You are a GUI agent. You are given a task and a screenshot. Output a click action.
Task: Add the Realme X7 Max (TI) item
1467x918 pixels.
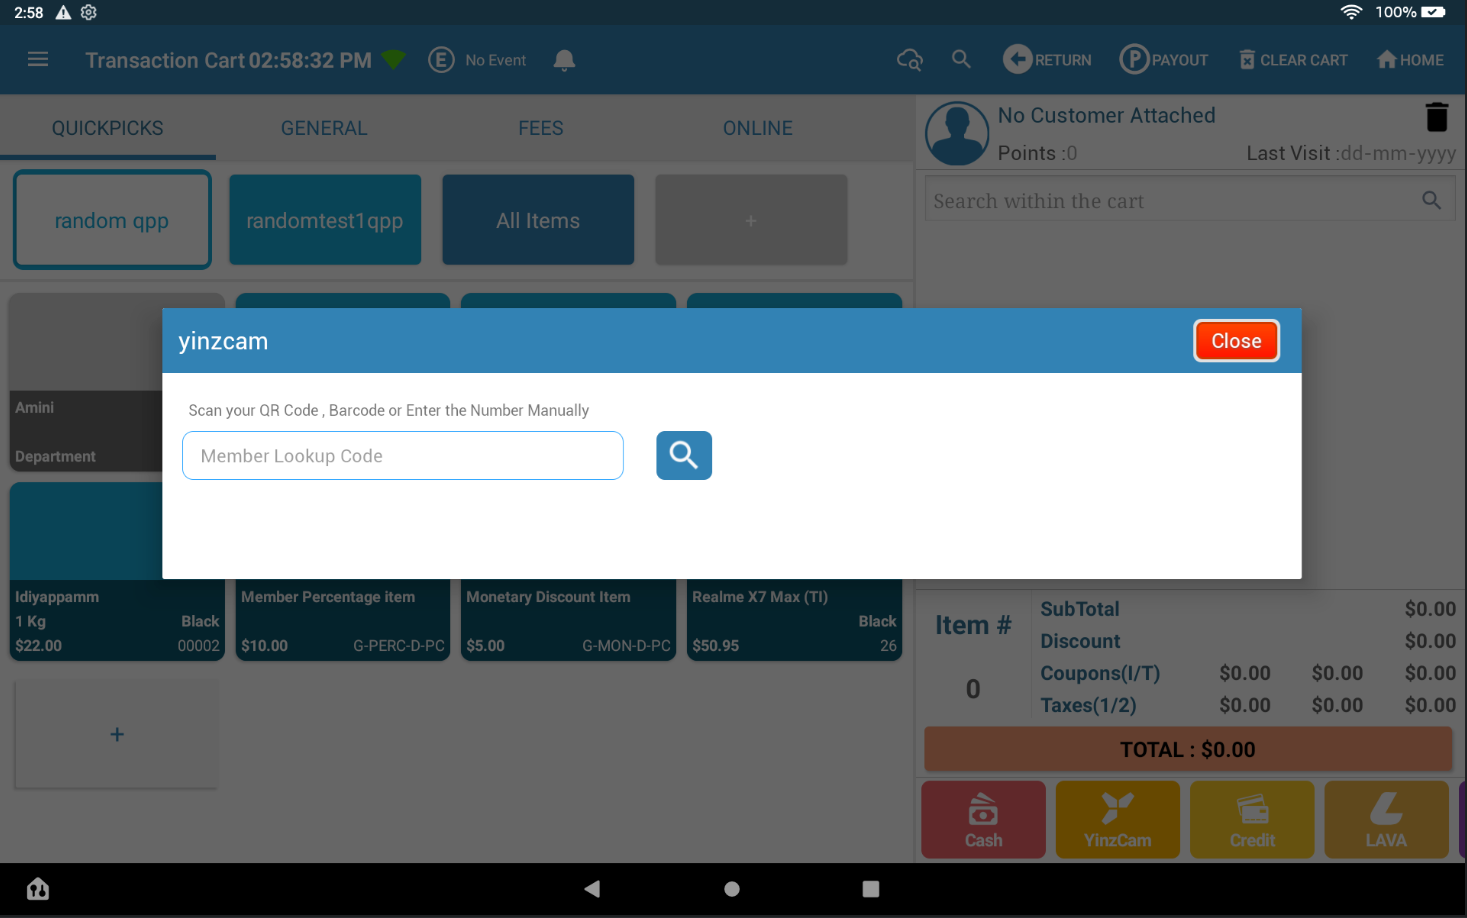tap(794, 620)
